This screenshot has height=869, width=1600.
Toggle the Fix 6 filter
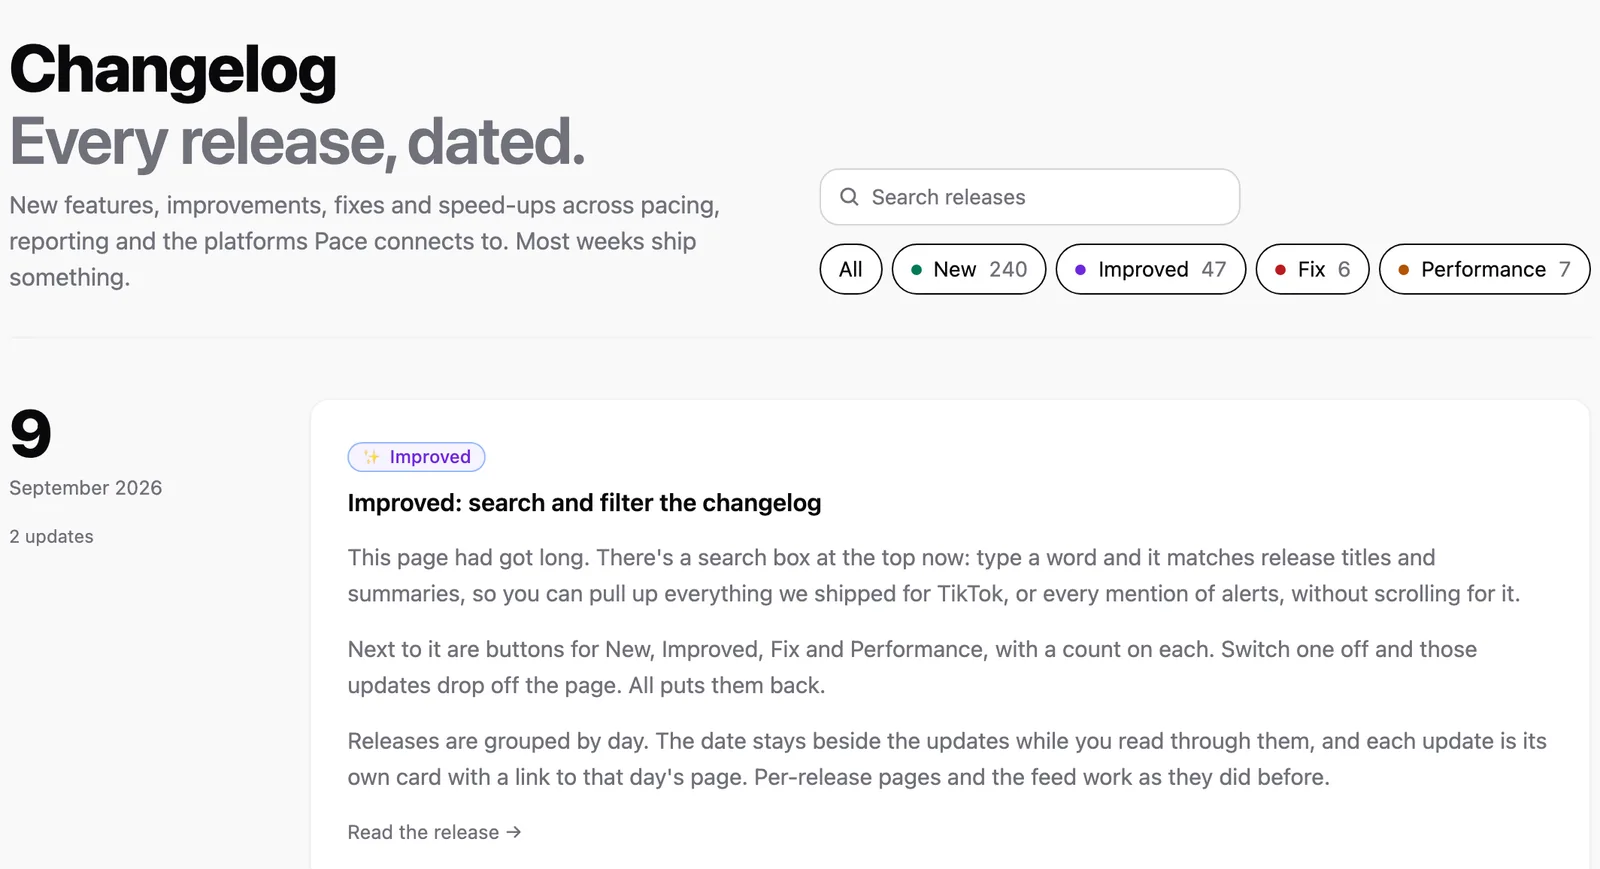point(1312,269)
